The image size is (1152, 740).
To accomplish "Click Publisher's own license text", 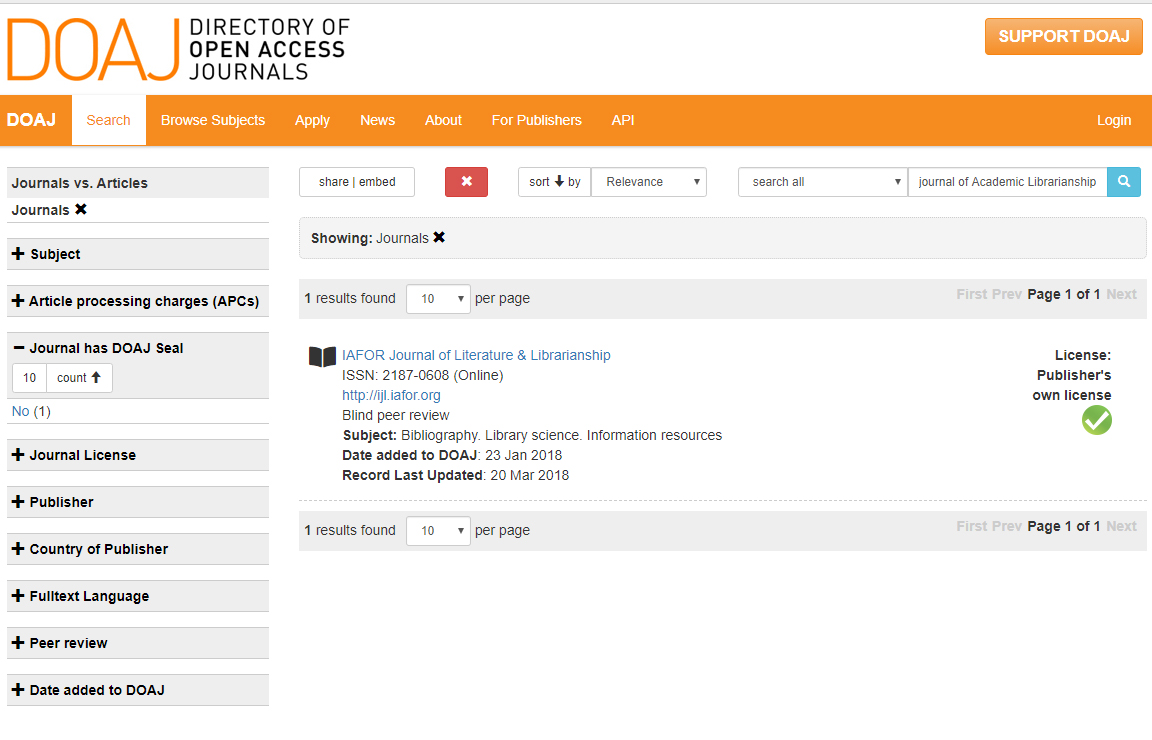I will [1072, 385].
